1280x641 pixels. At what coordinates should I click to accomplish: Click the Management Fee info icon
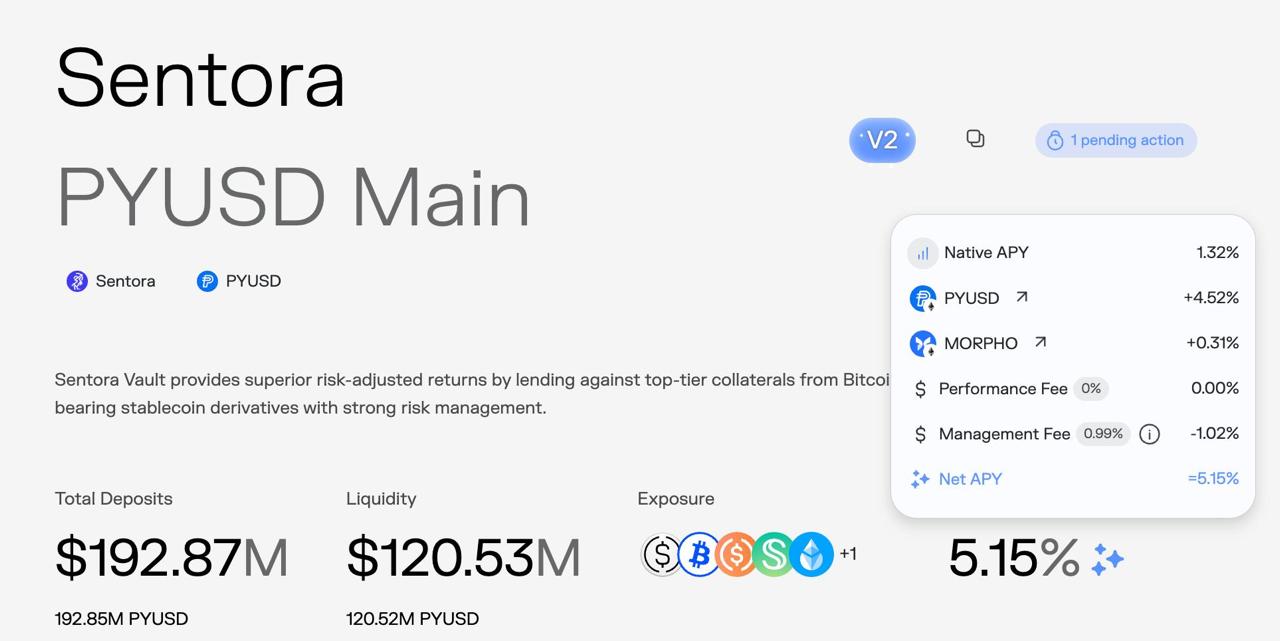(1150, 434)
